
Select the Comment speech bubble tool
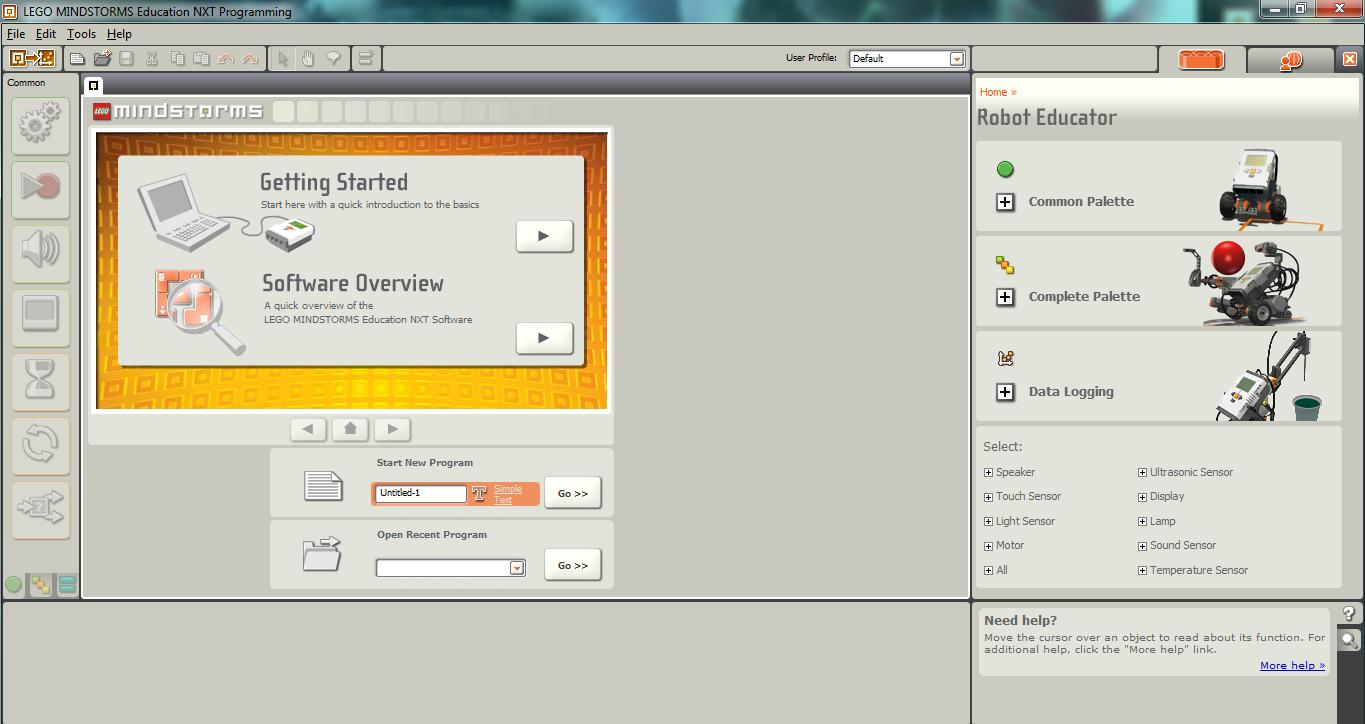coord(333,59)
